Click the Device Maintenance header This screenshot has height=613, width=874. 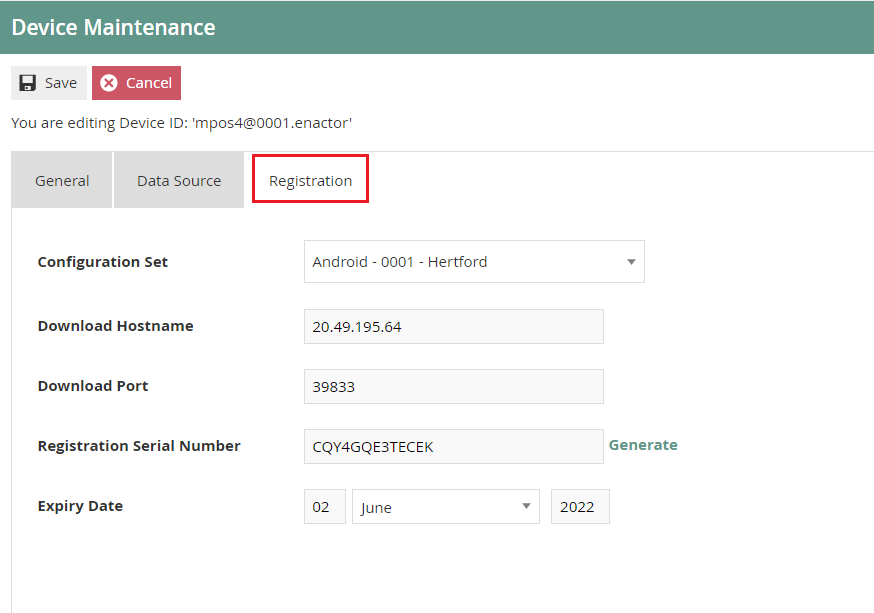113,27
